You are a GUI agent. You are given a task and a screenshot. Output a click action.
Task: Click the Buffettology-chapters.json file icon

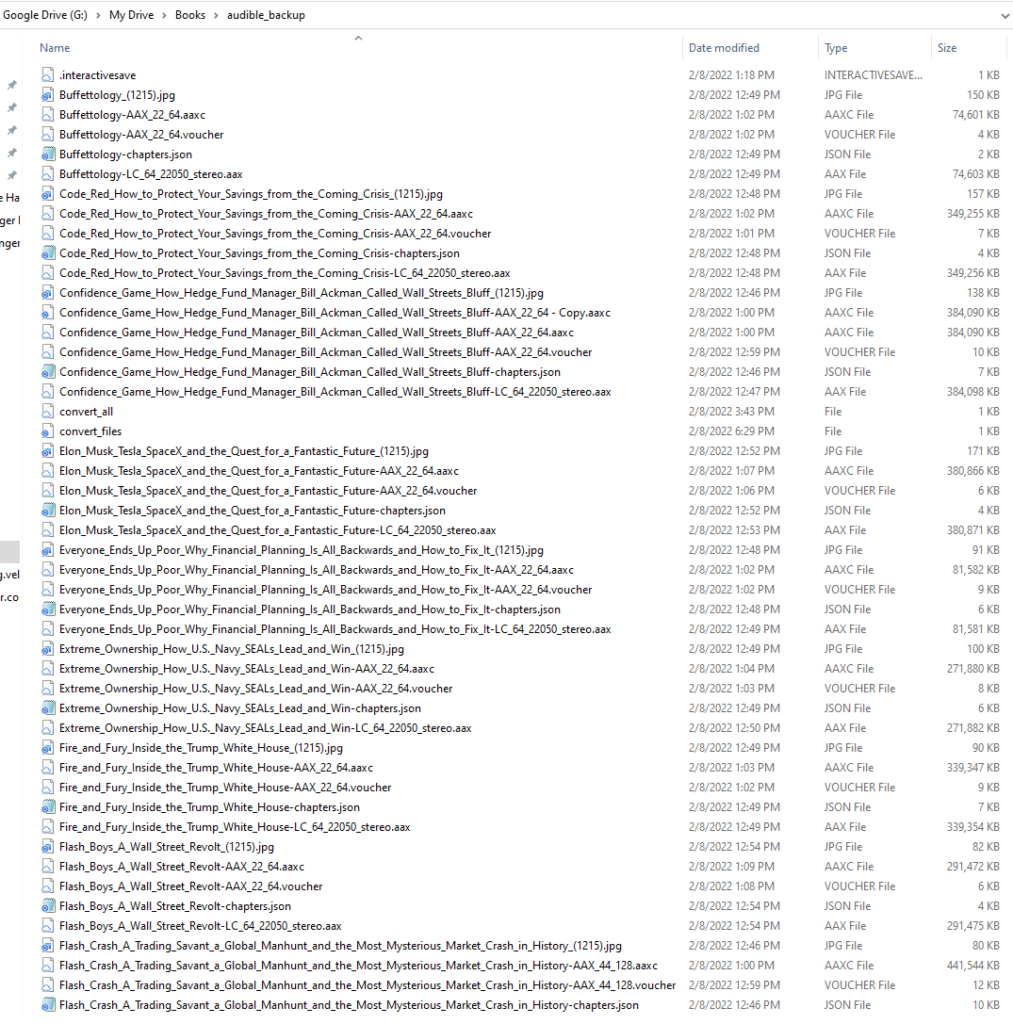coord(48,154)
